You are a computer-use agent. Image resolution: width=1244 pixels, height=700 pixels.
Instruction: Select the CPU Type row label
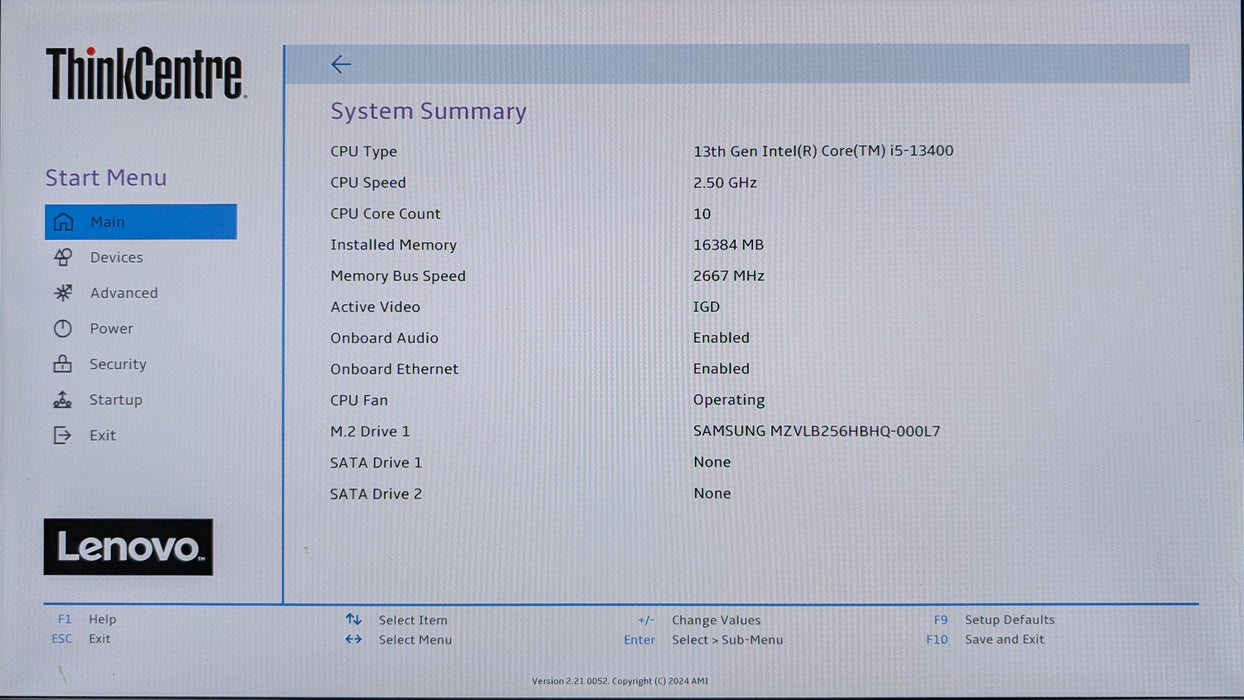(x=364, y=152)
